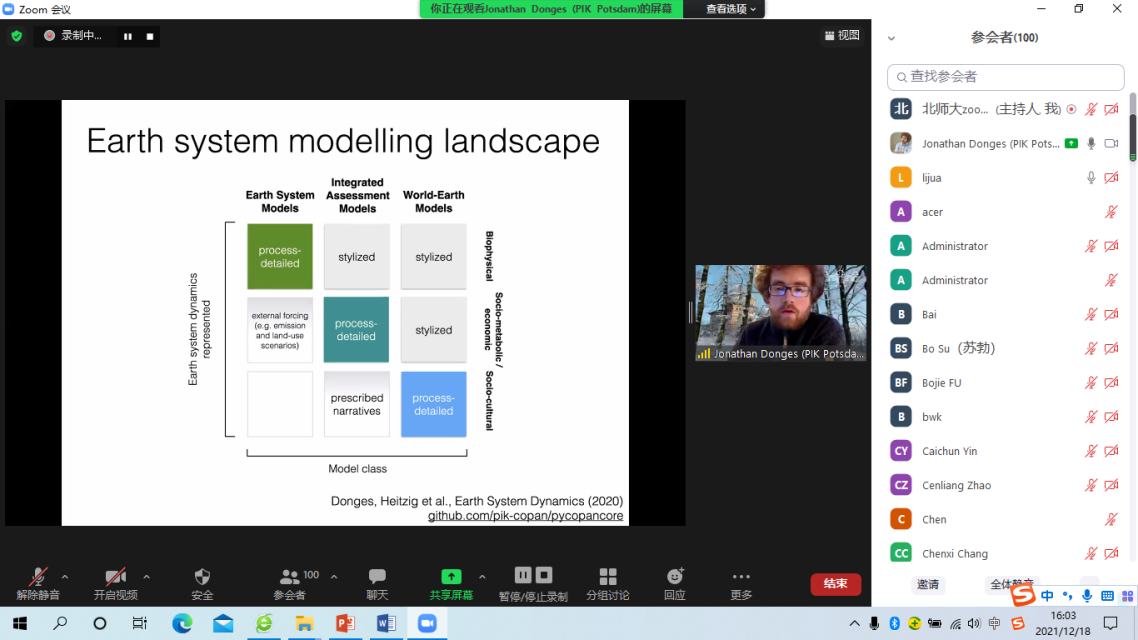
Task: Click the green encryption shield icon
Action: click(16, 36)
